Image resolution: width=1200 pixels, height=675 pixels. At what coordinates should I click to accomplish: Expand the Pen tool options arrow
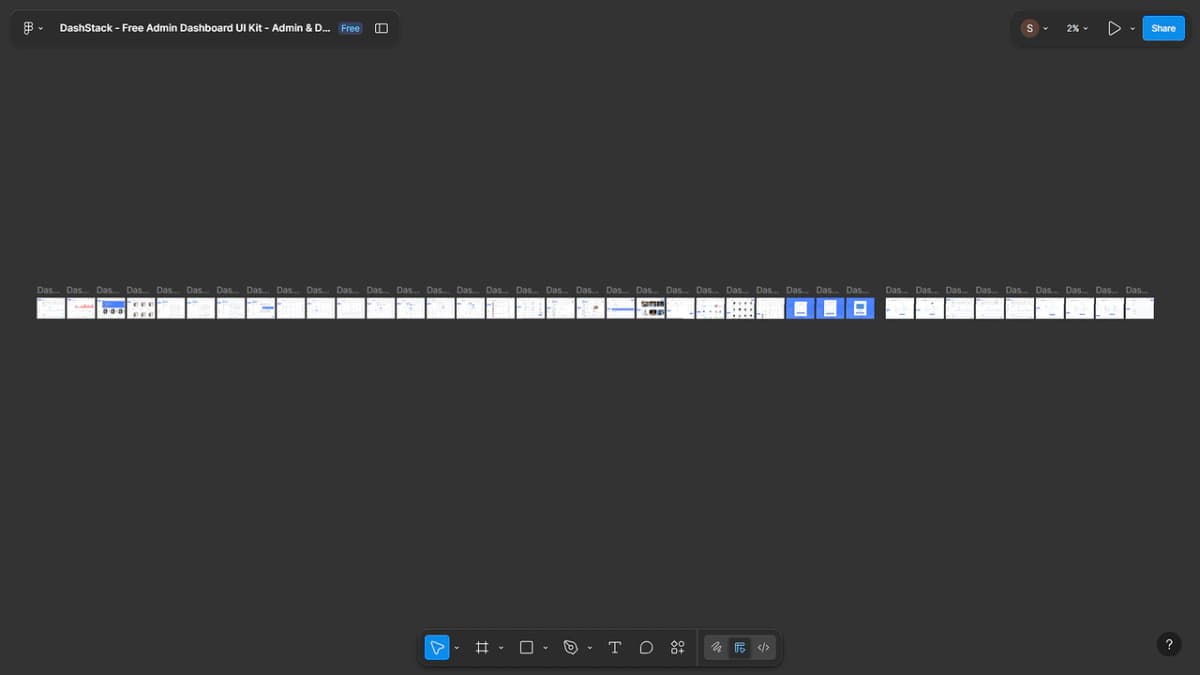tap(590, 648)
